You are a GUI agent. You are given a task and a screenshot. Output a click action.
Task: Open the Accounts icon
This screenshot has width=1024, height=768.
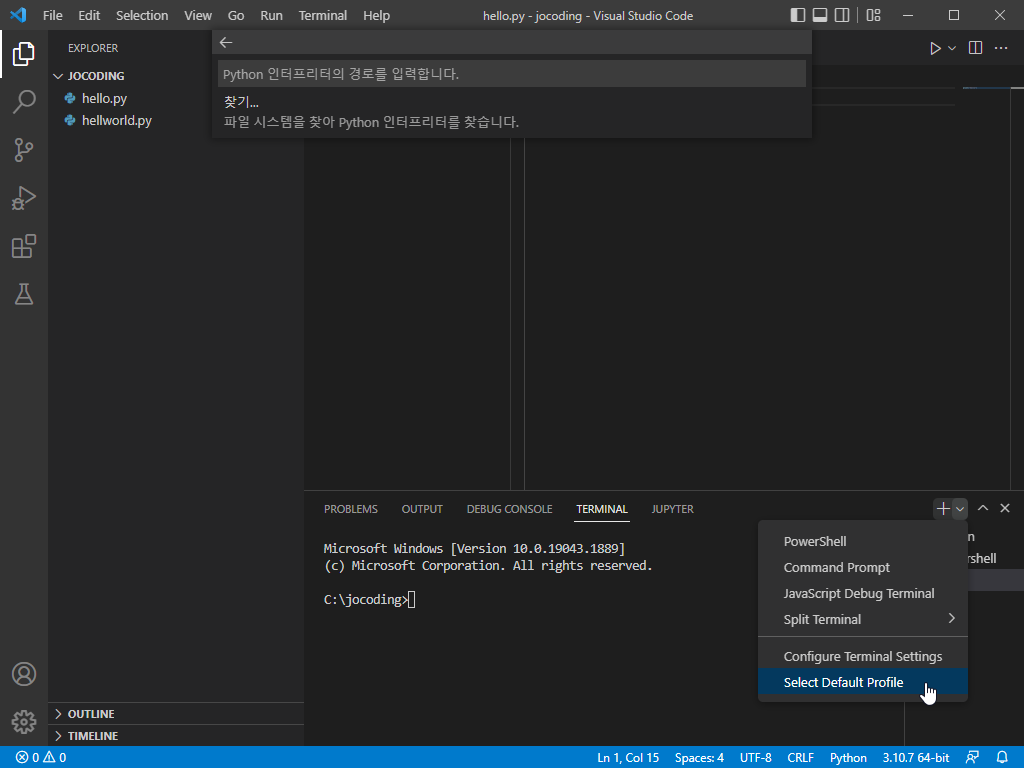click(x=24, y=674)
